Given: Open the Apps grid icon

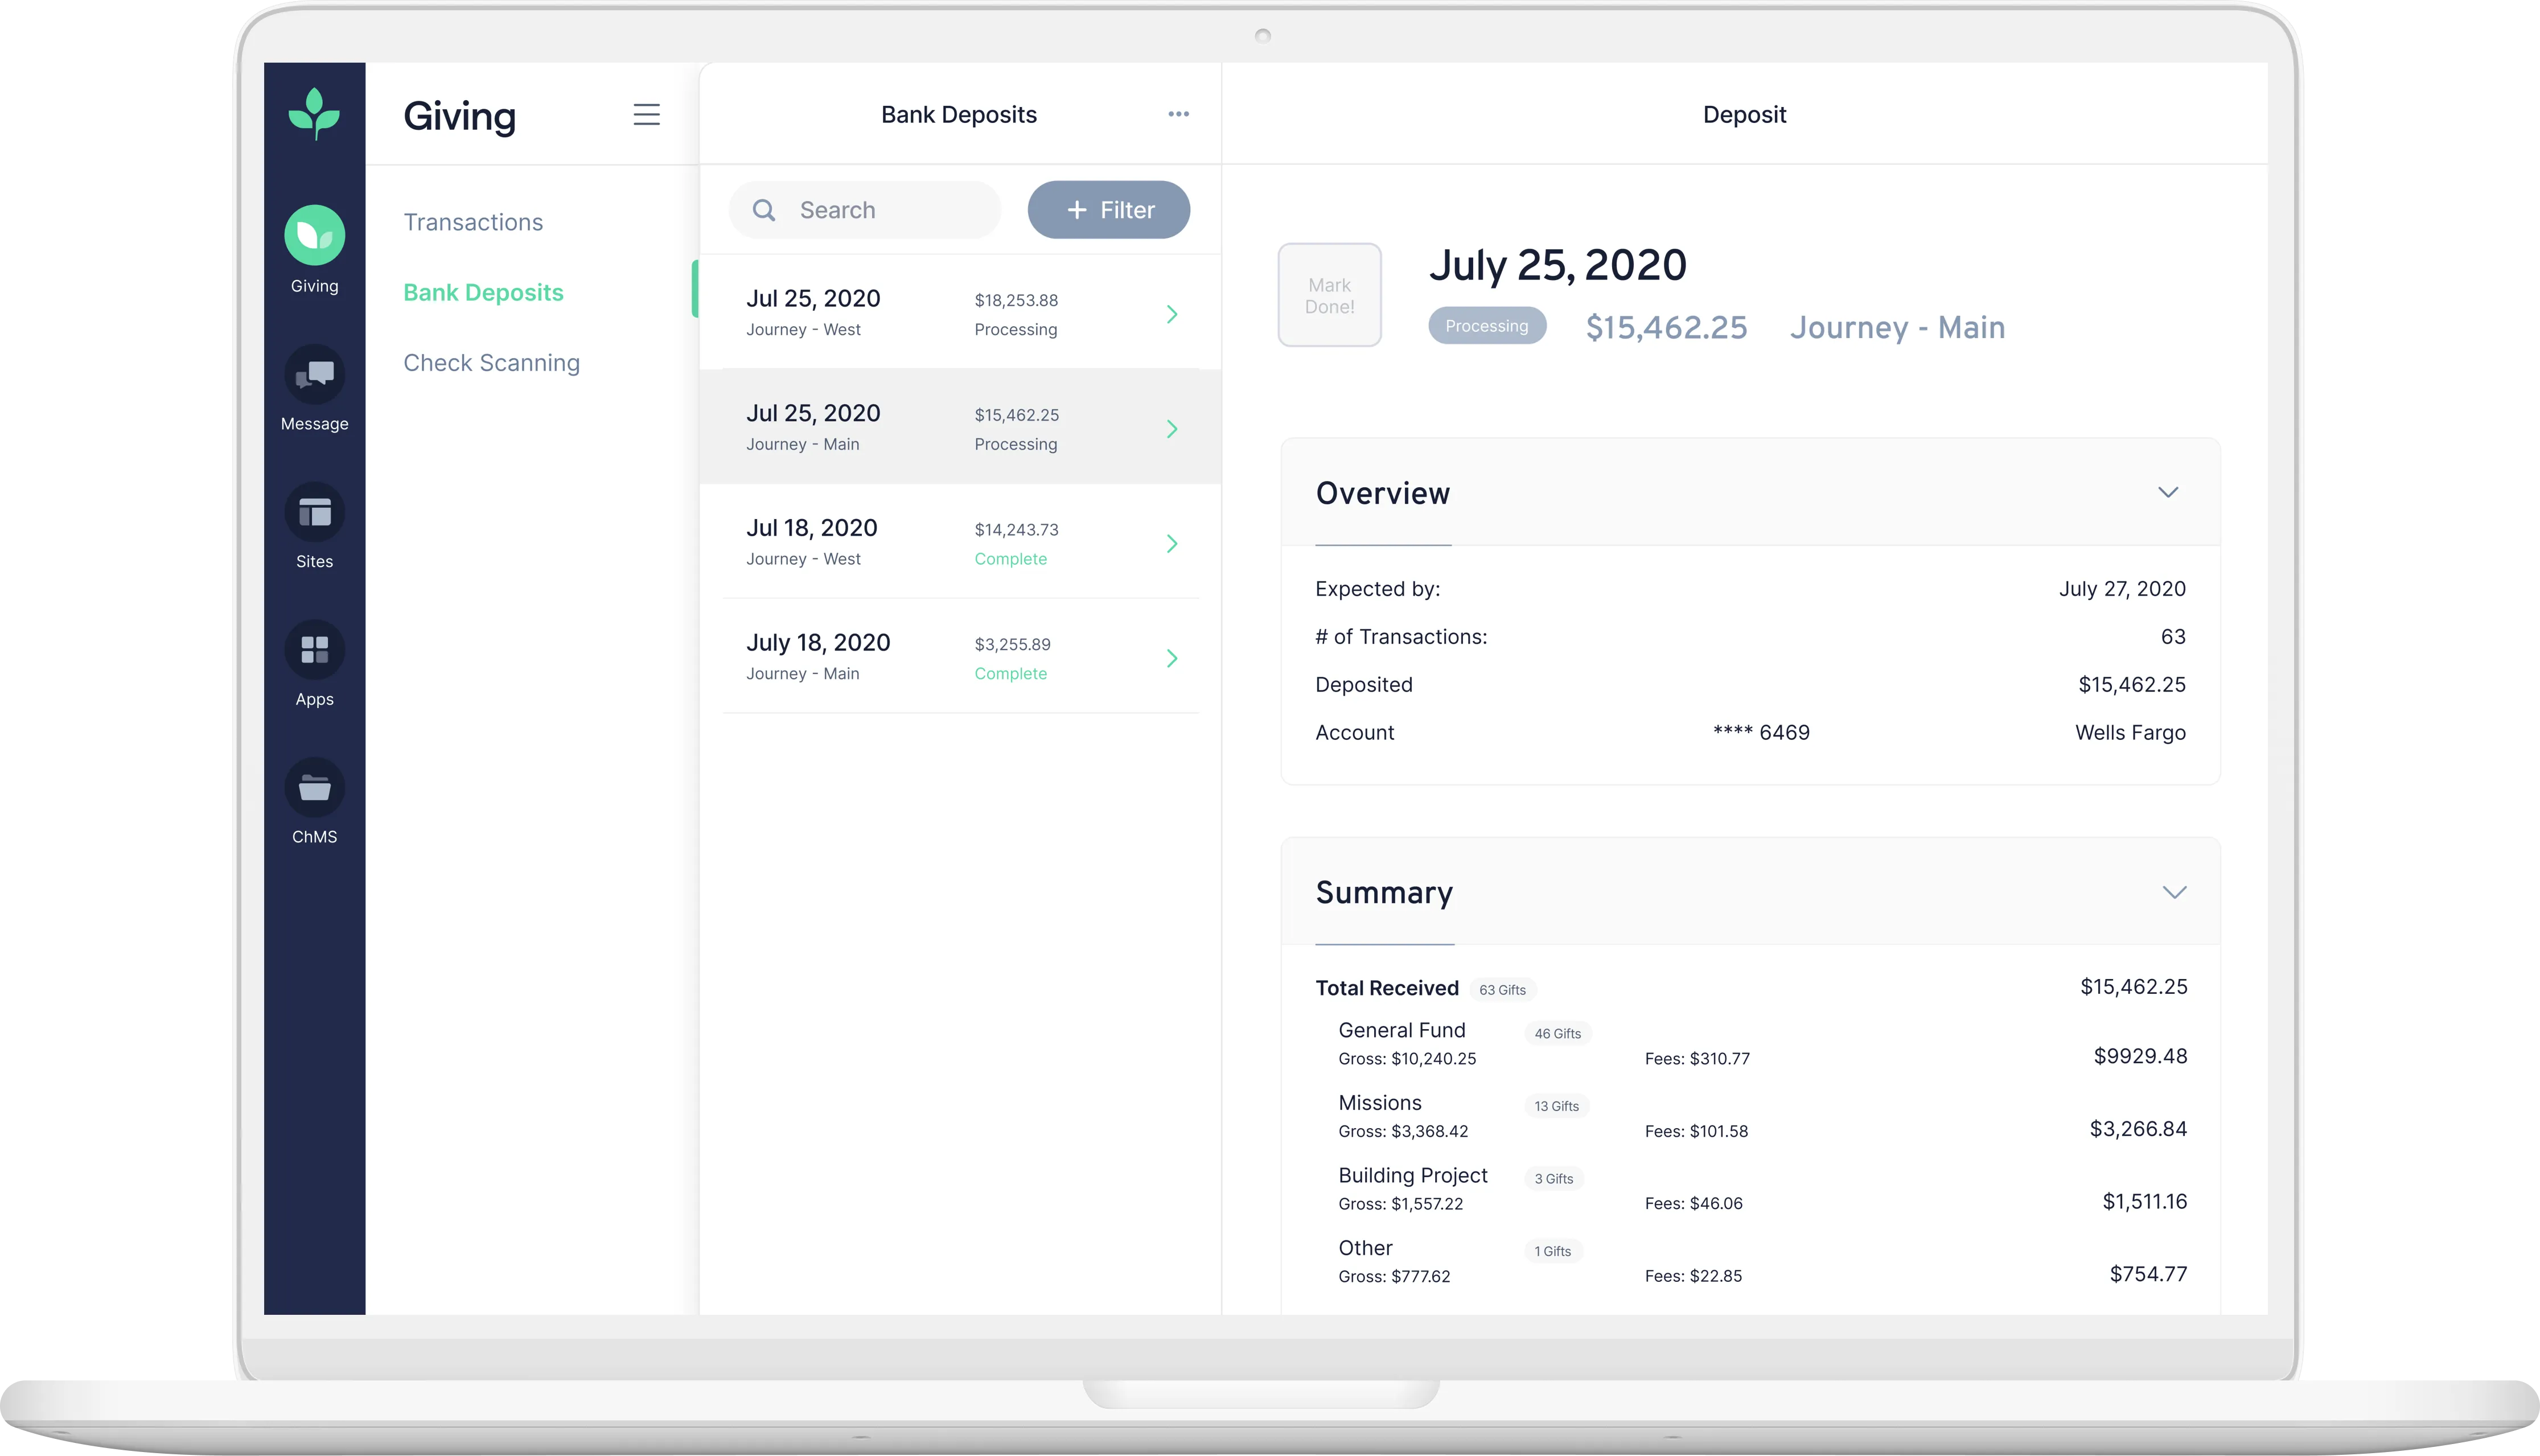Looking at the screenshot, I should 314,650.
